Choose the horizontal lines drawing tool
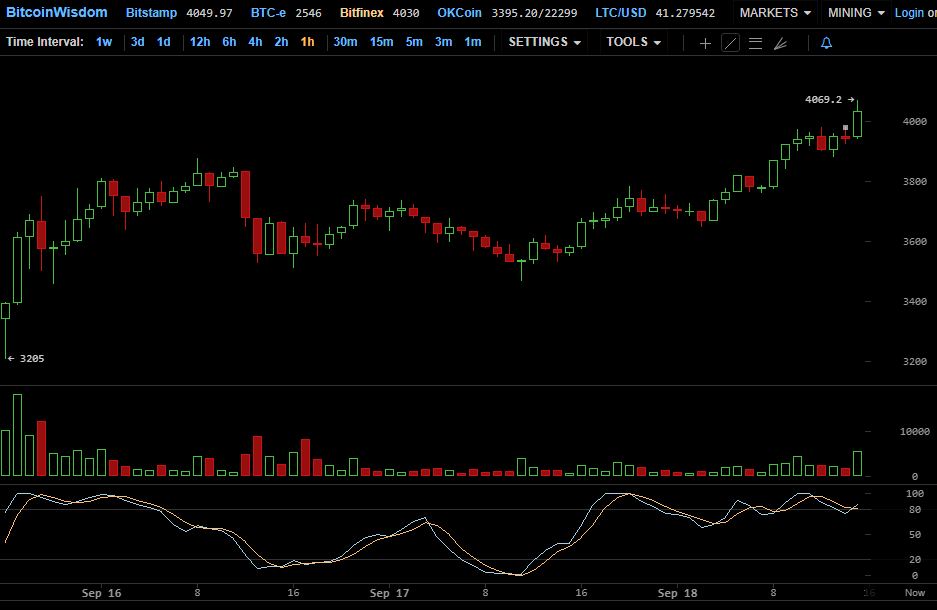 (x=755, y=43)
